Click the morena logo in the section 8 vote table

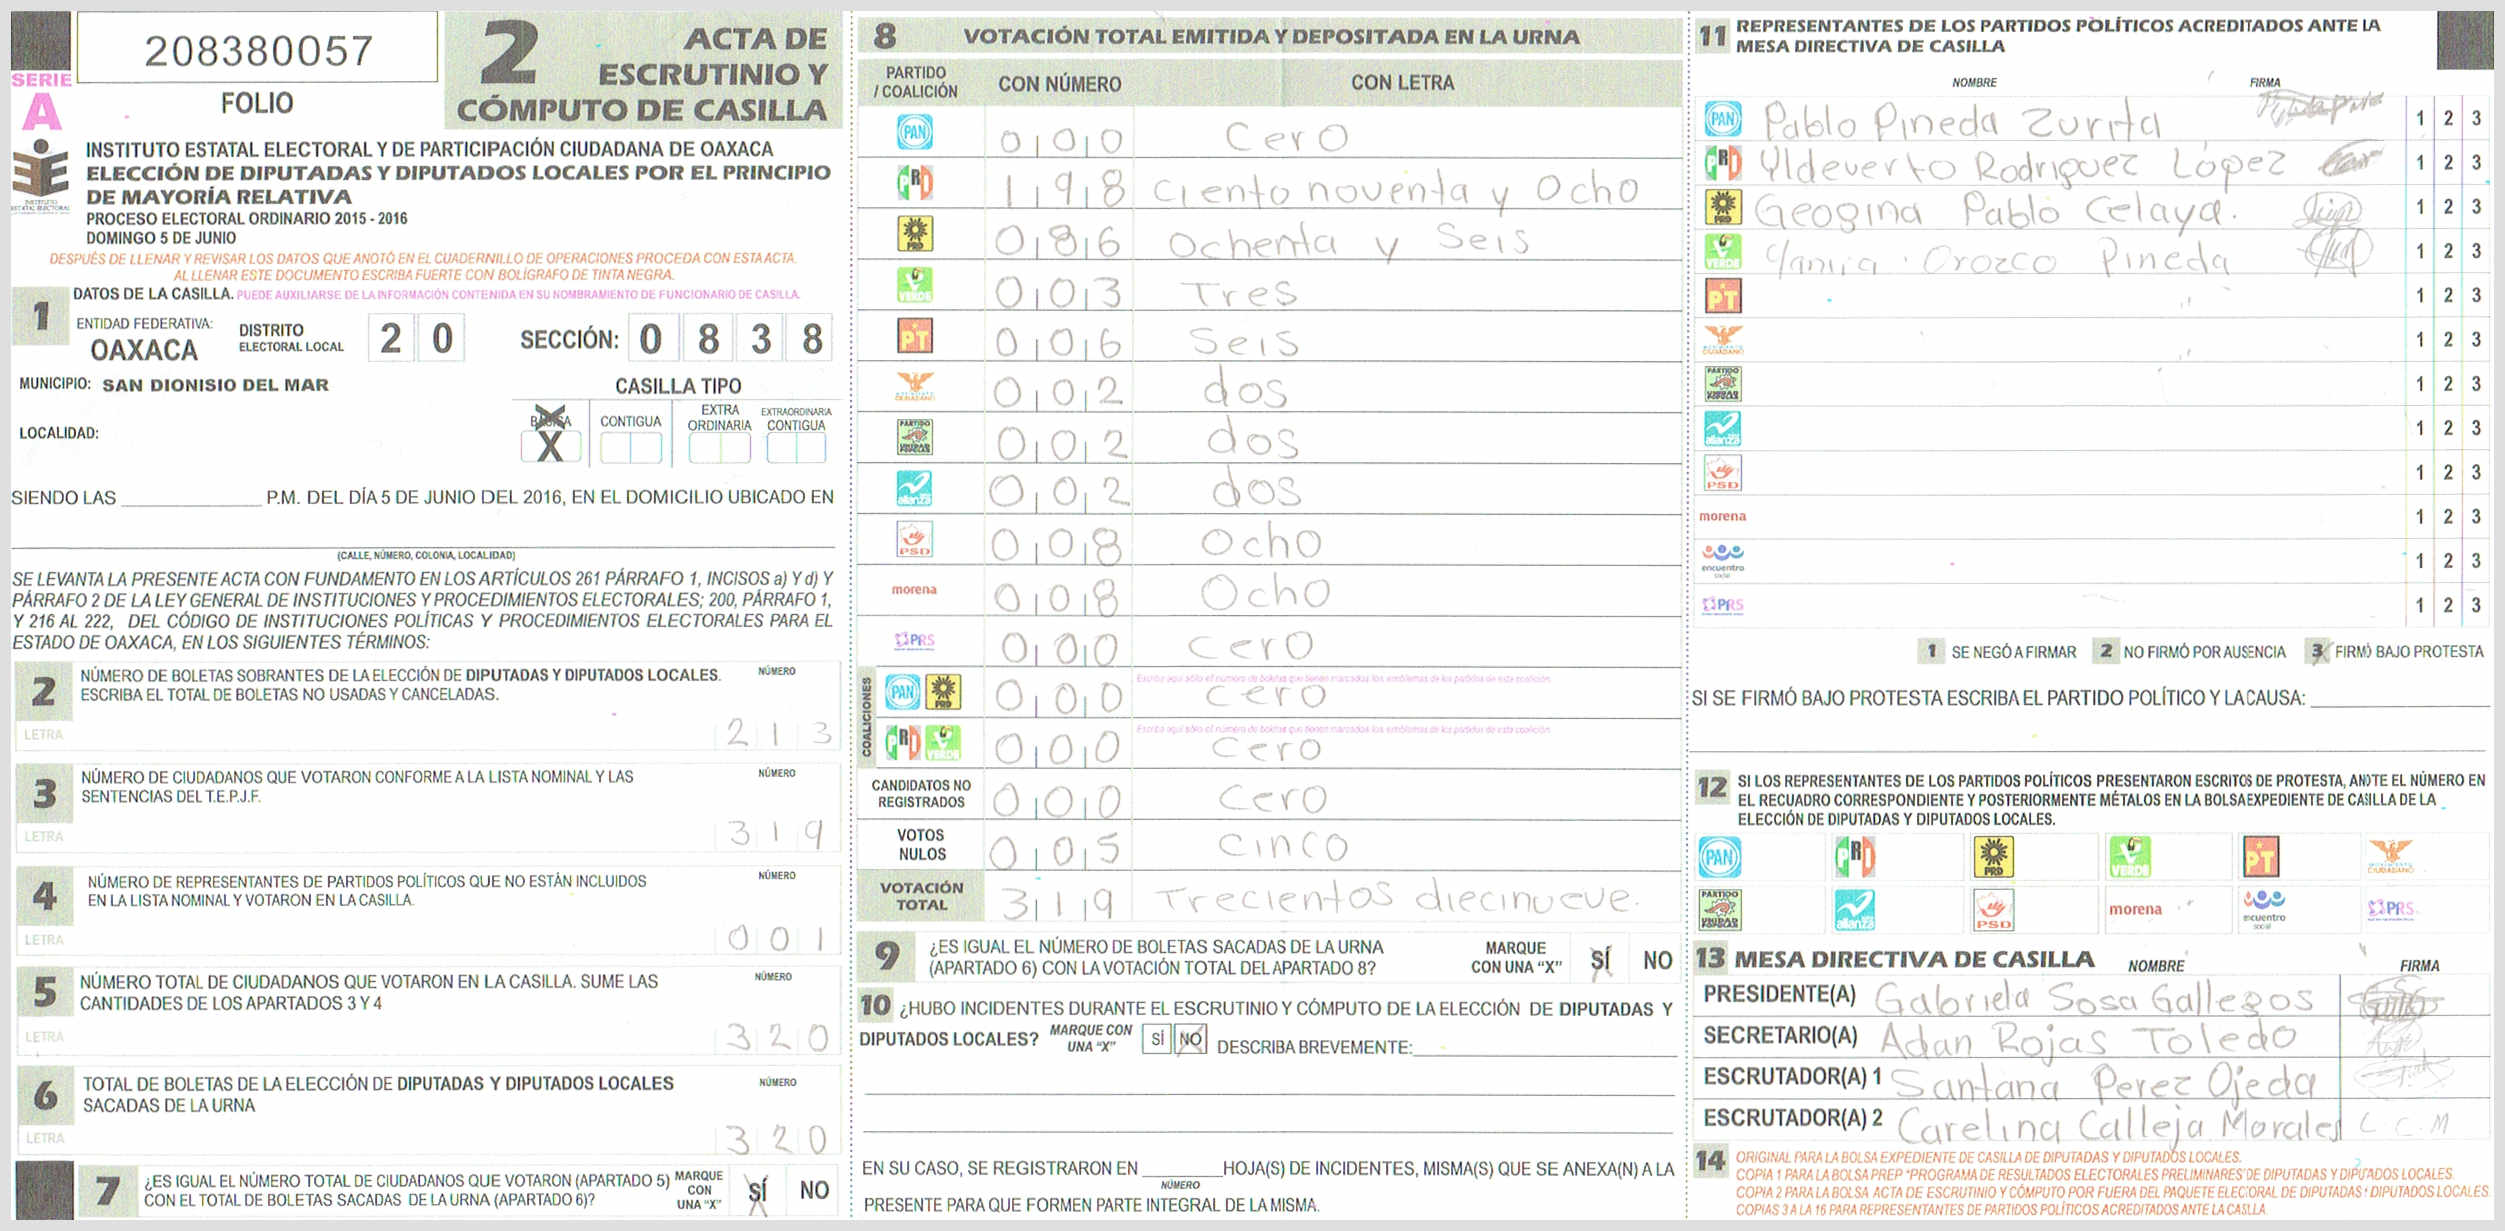point(914,590)
